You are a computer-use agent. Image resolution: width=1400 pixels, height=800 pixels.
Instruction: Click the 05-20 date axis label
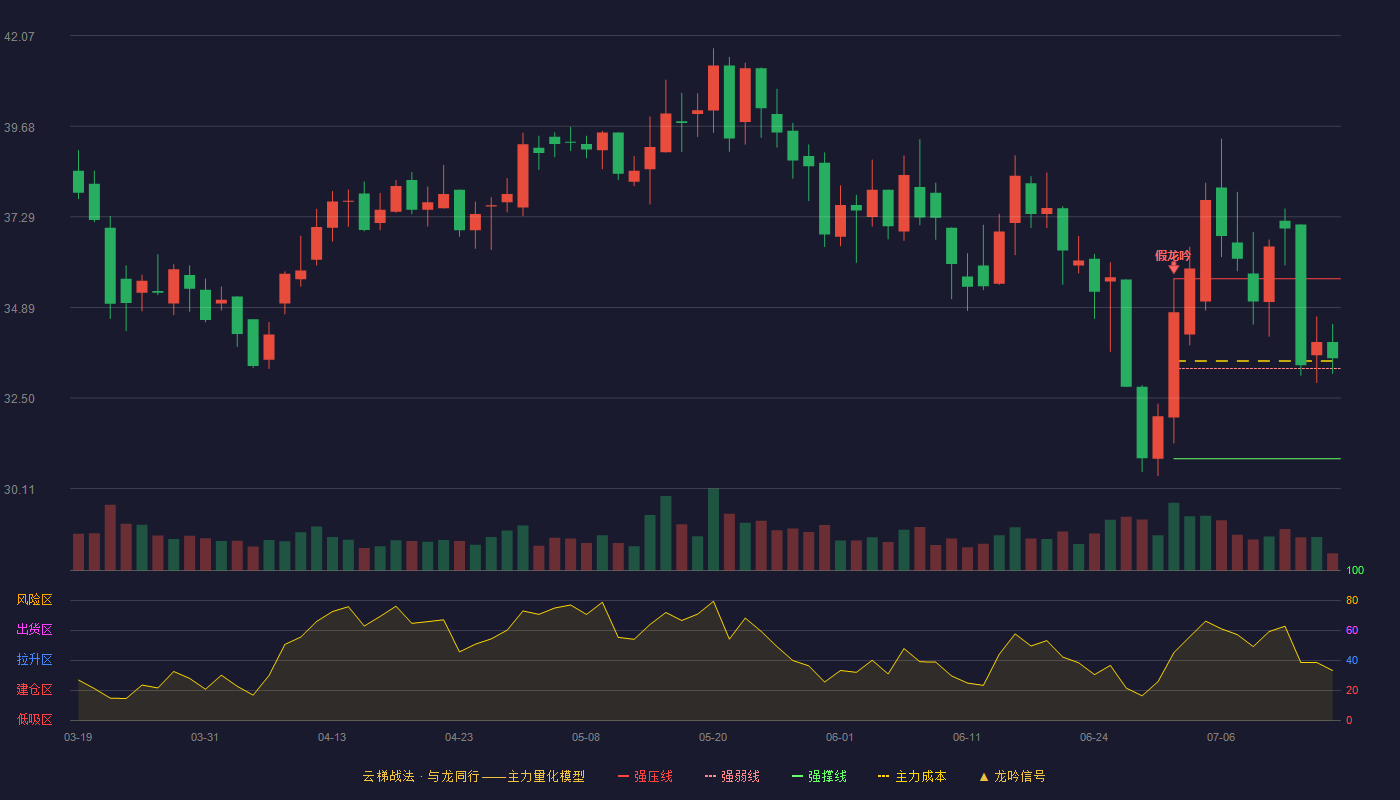point(713,737)
